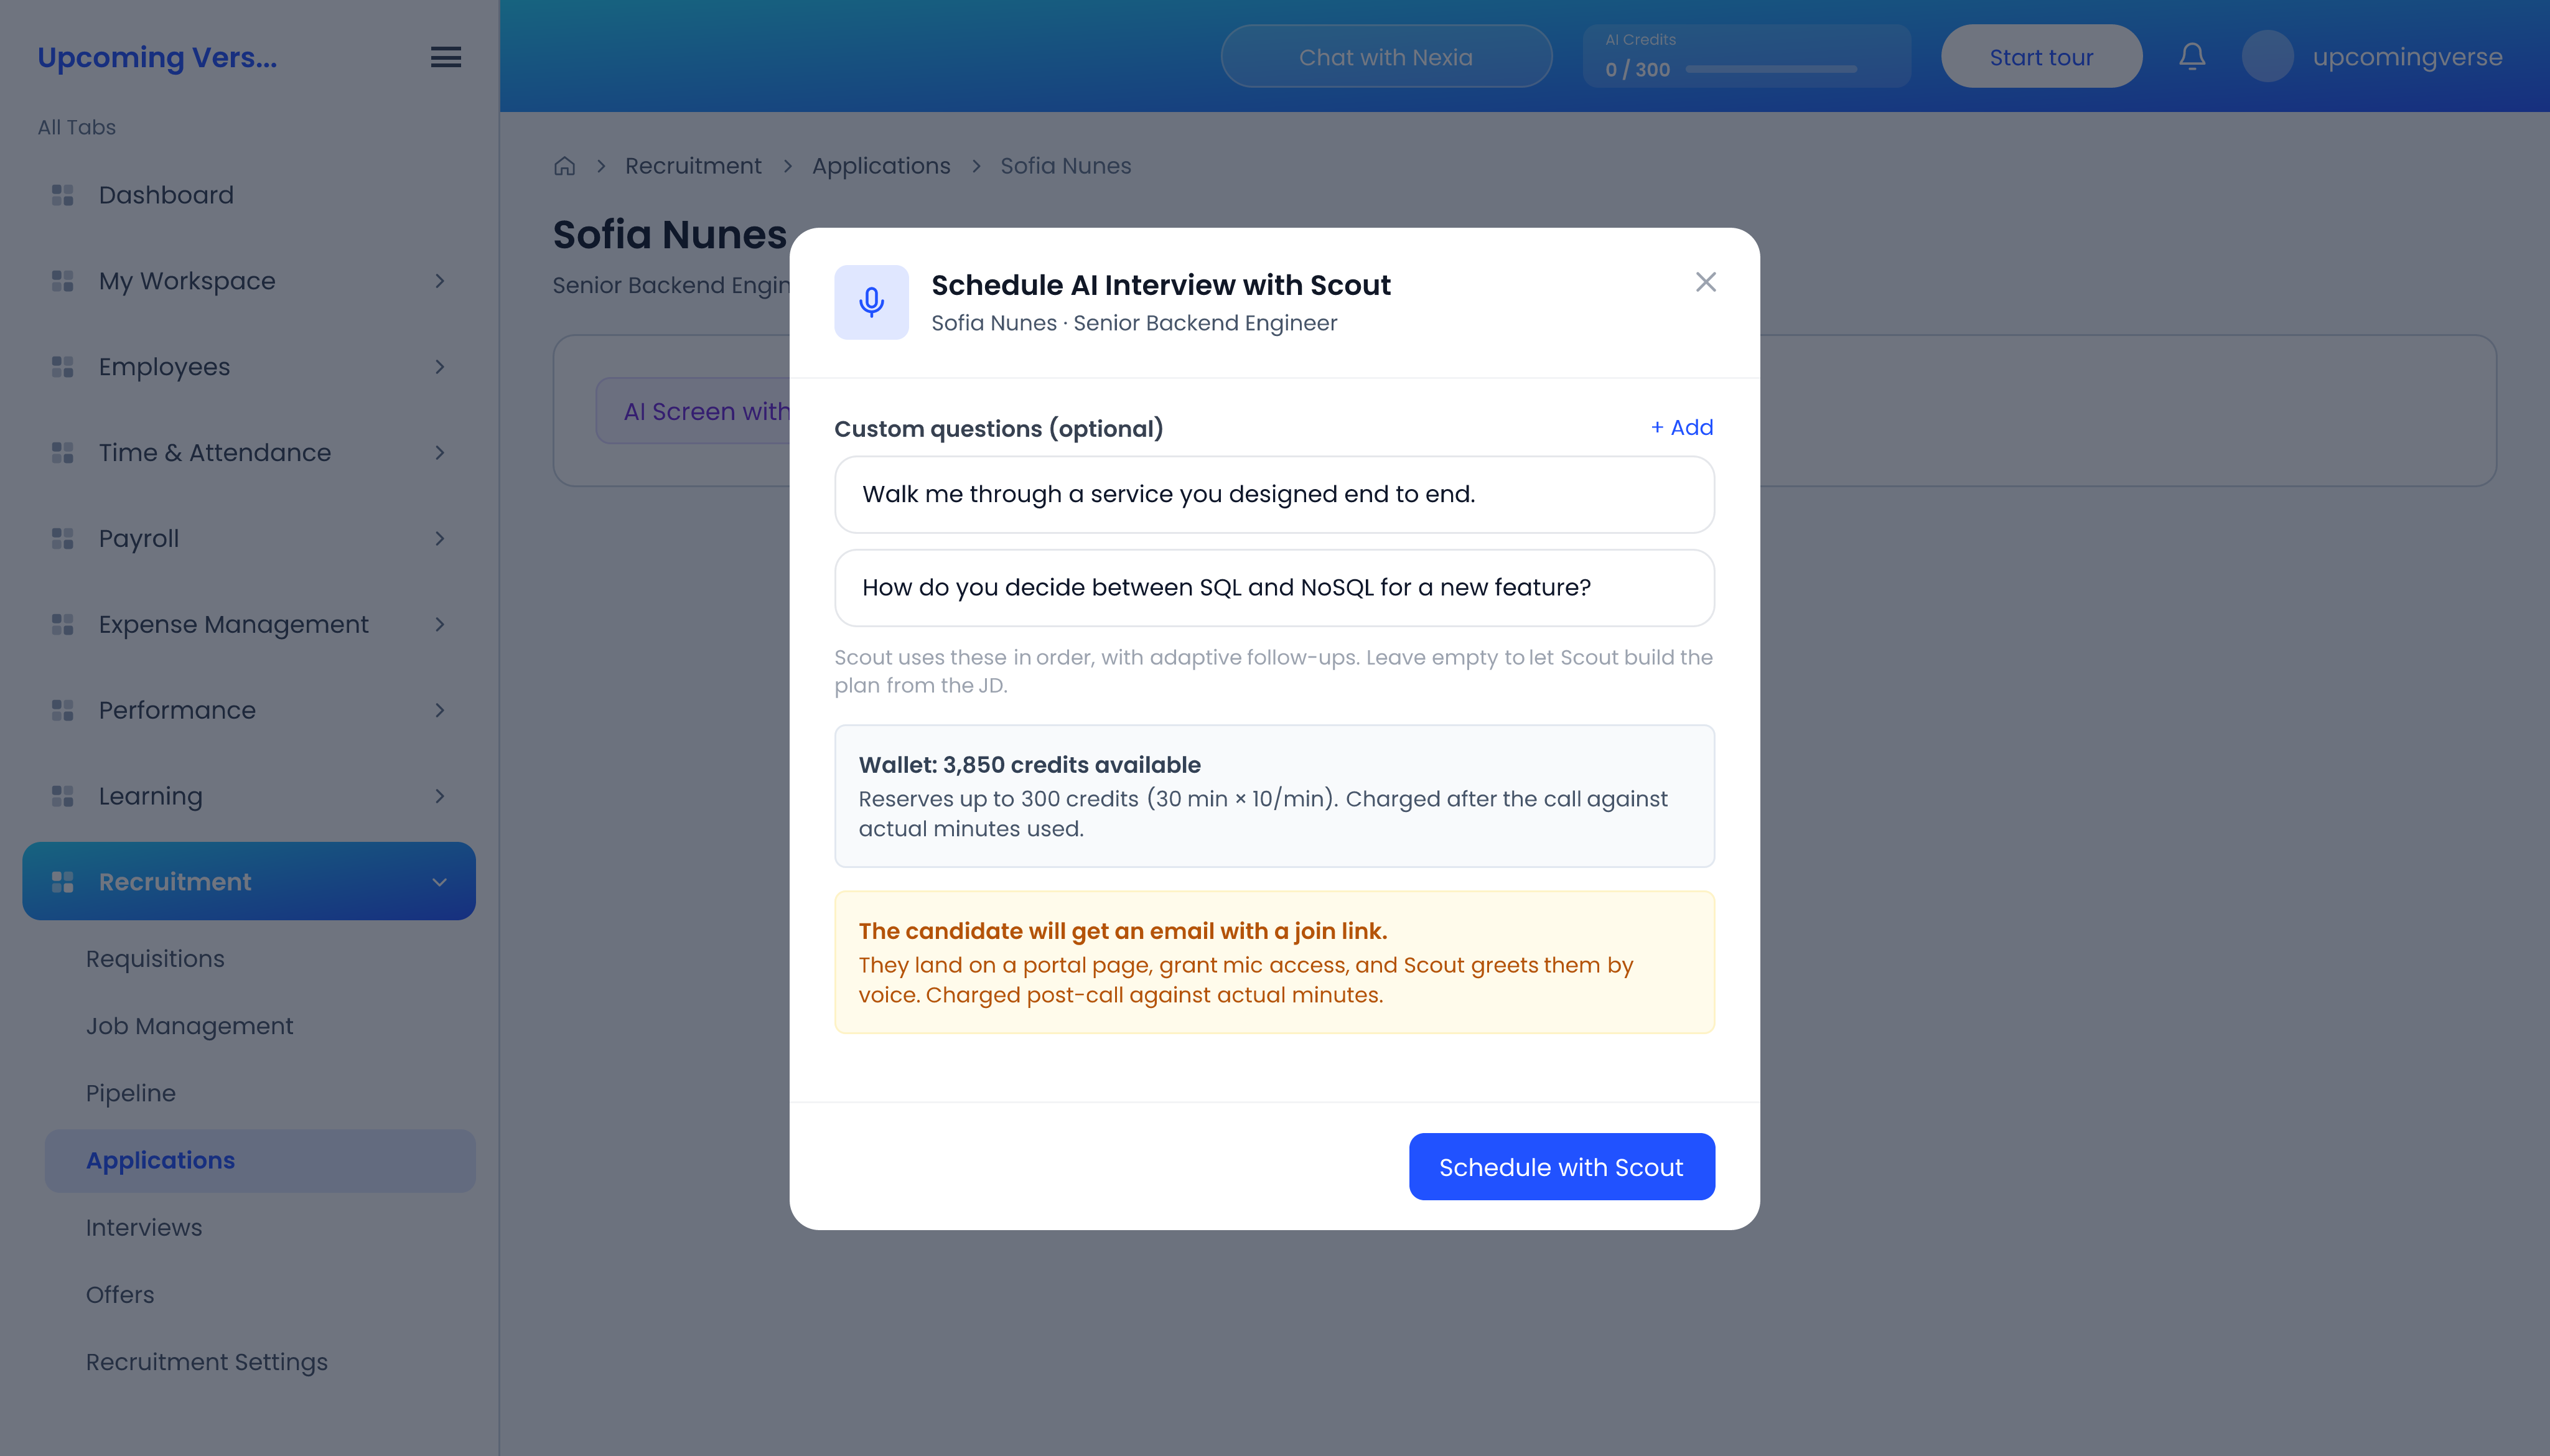
Task: Click AI Screen with button behind dialog
Action: point(694,411)
